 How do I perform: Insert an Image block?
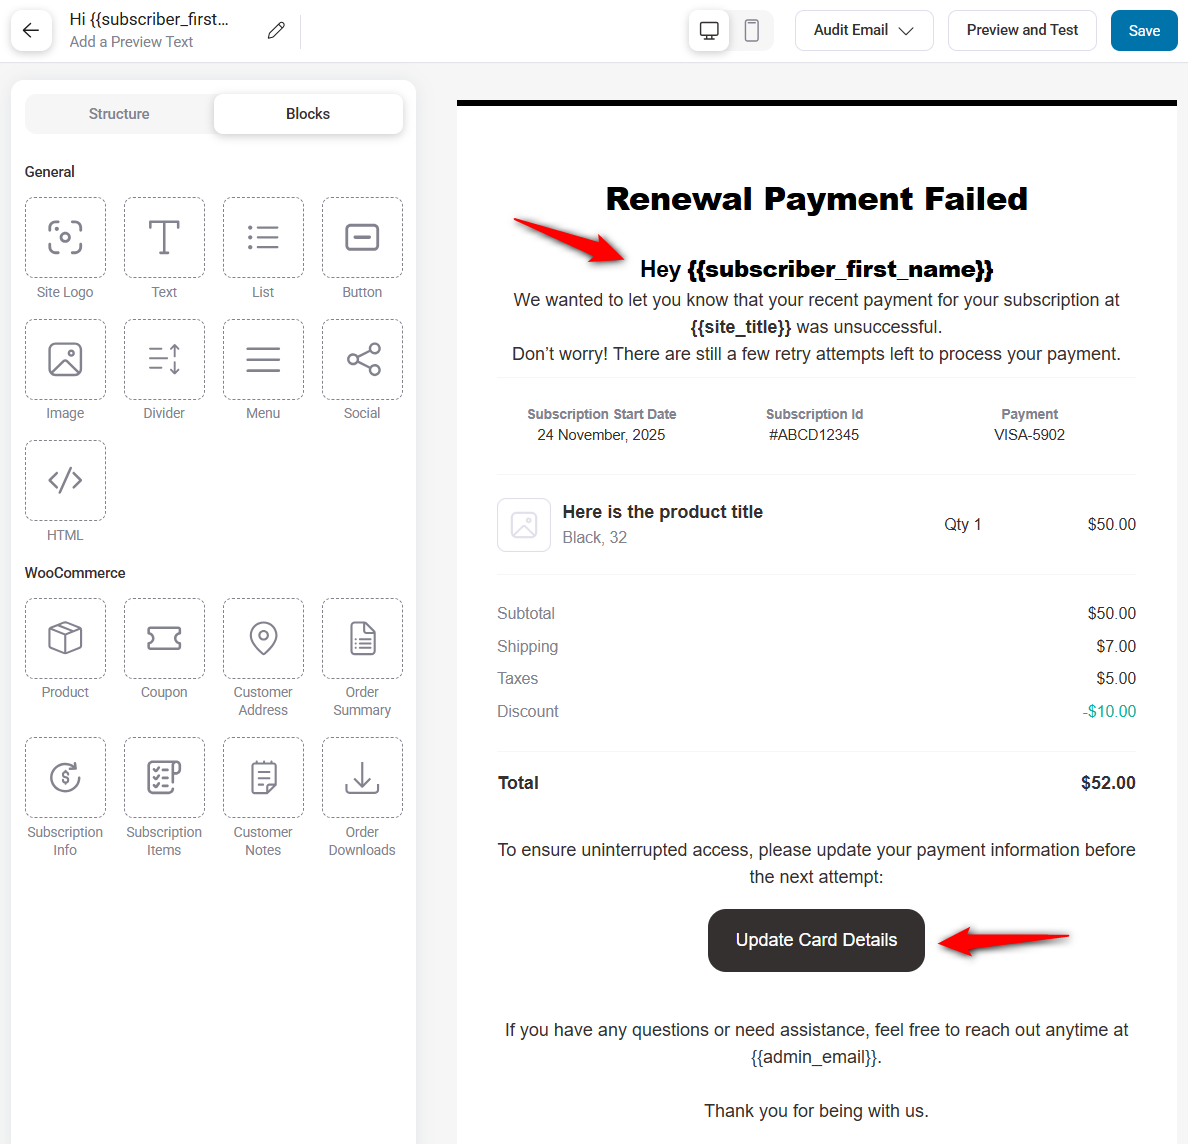click(x=65, y=359)
